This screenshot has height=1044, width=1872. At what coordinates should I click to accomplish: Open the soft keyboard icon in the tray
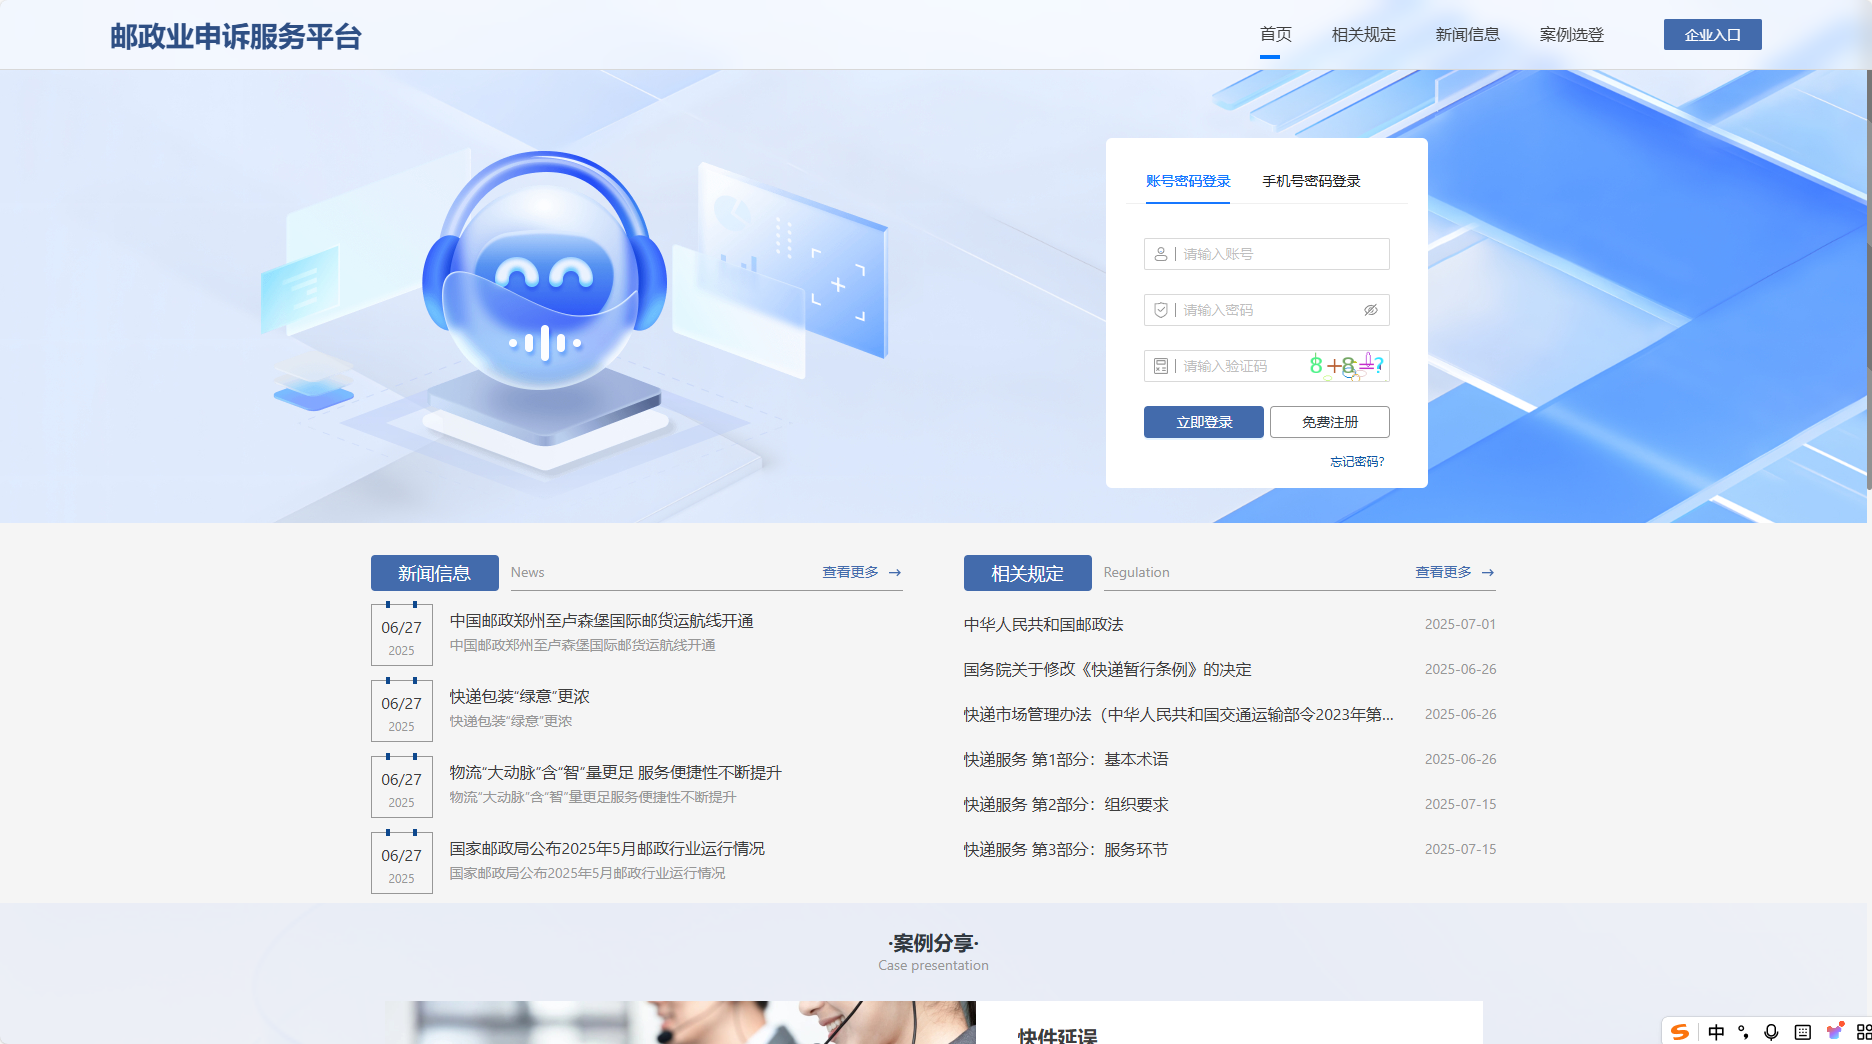click(x=1803, y=1031)
